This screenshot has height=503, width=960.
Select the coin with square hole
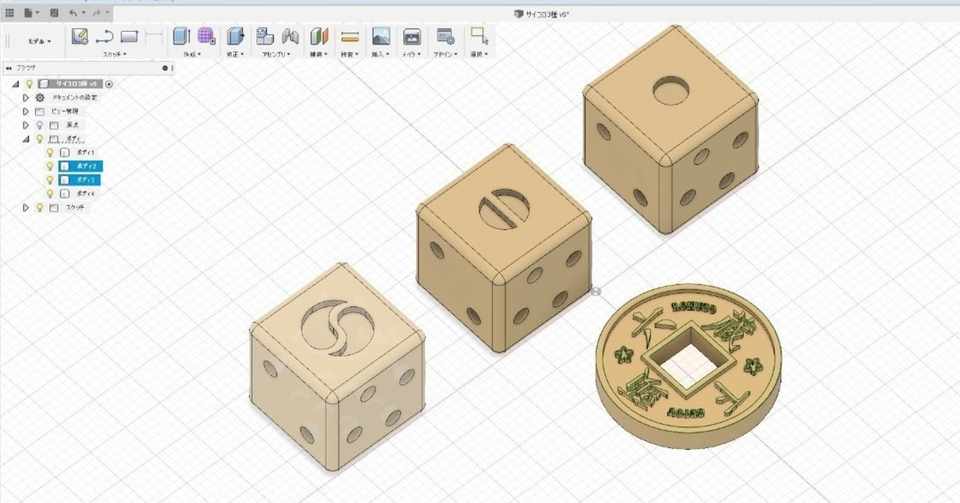click(x=689, y=365)
